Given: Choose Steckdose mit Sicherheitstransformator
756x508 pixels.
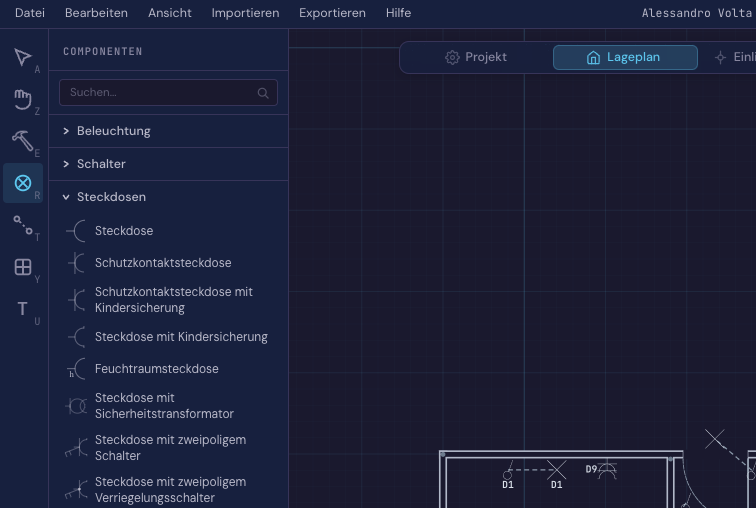Looking at the screenshot, I should [x=164, y=406].
